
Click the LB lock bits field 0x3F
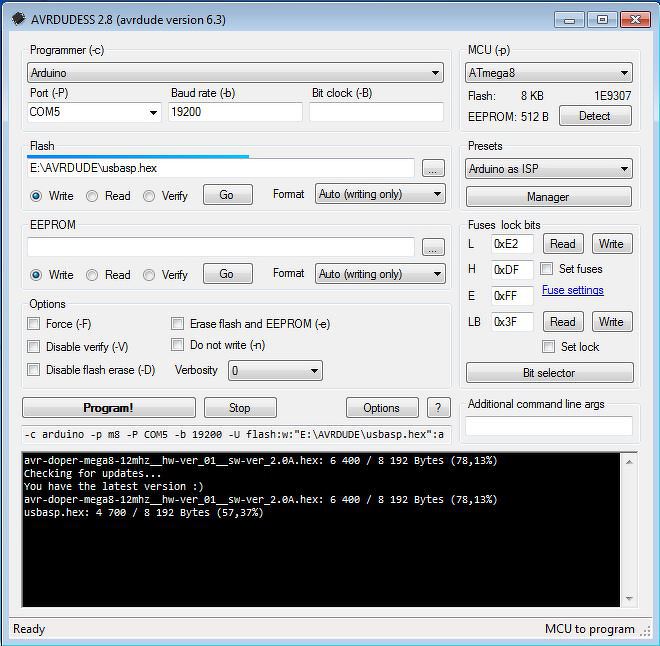point(512,322)
